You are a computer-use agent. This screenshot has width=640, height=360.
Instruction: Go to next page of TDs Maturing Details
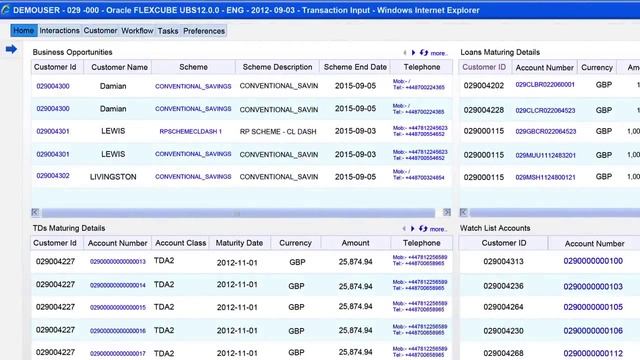coord(412,229)
